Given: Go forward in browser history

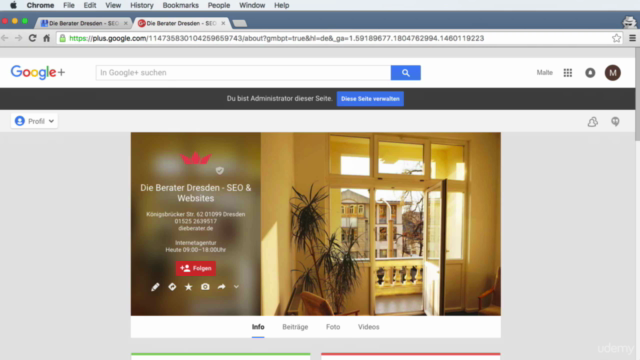Looking at the screenshot, I should (x=18, y=38).
